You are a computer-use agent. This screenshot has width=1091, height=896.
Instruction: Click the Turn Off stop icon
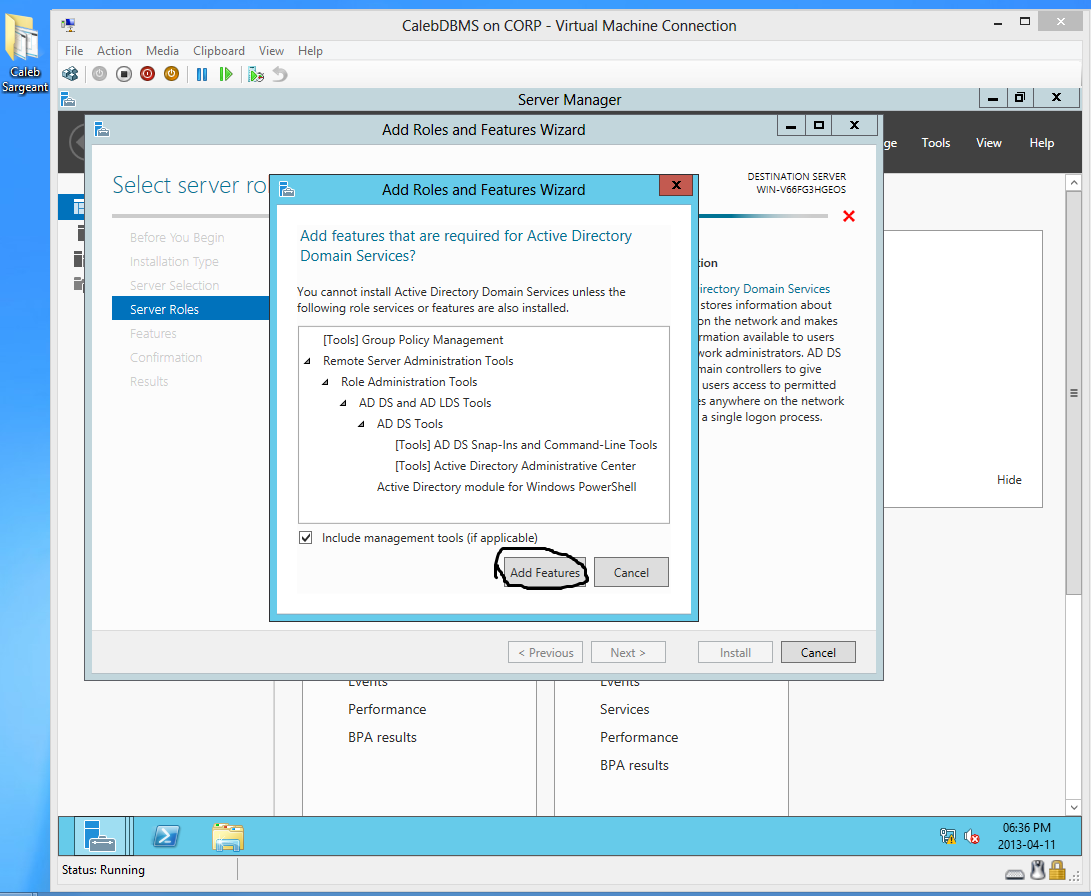point(124,74)
